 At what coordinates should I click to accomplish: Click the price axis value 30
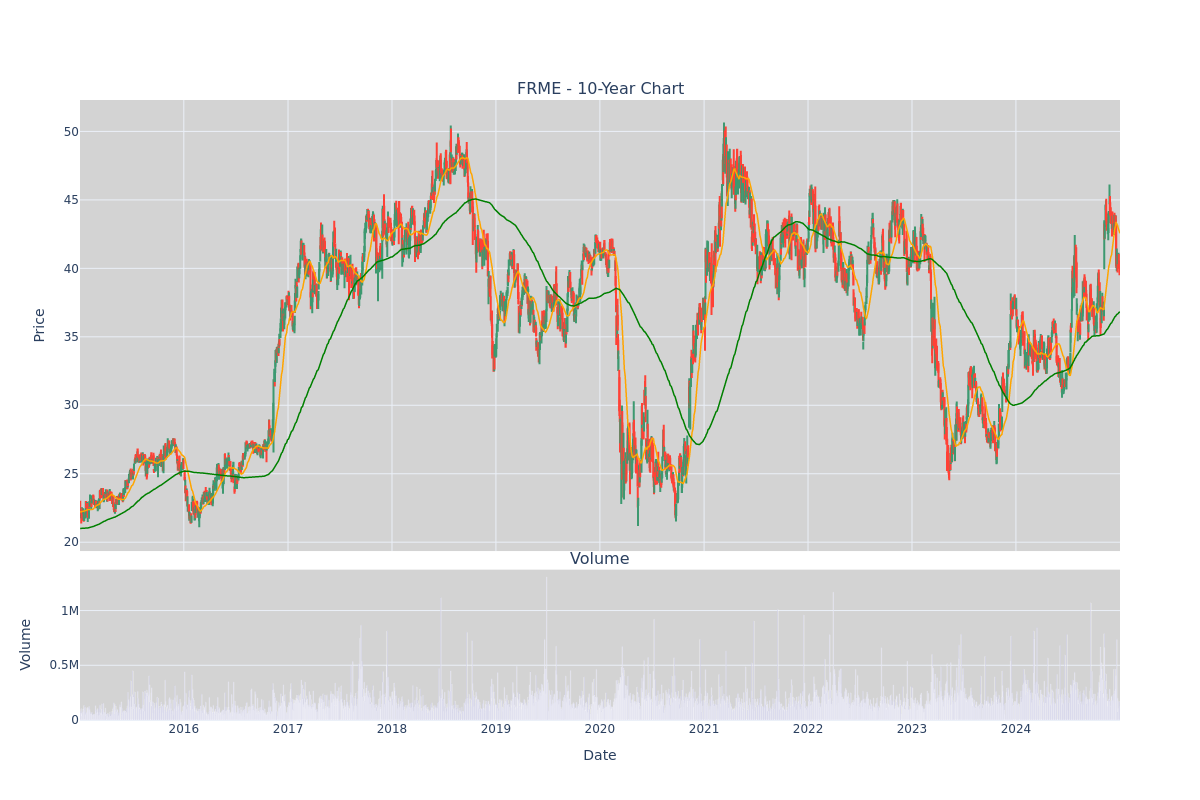coord(71,405)
